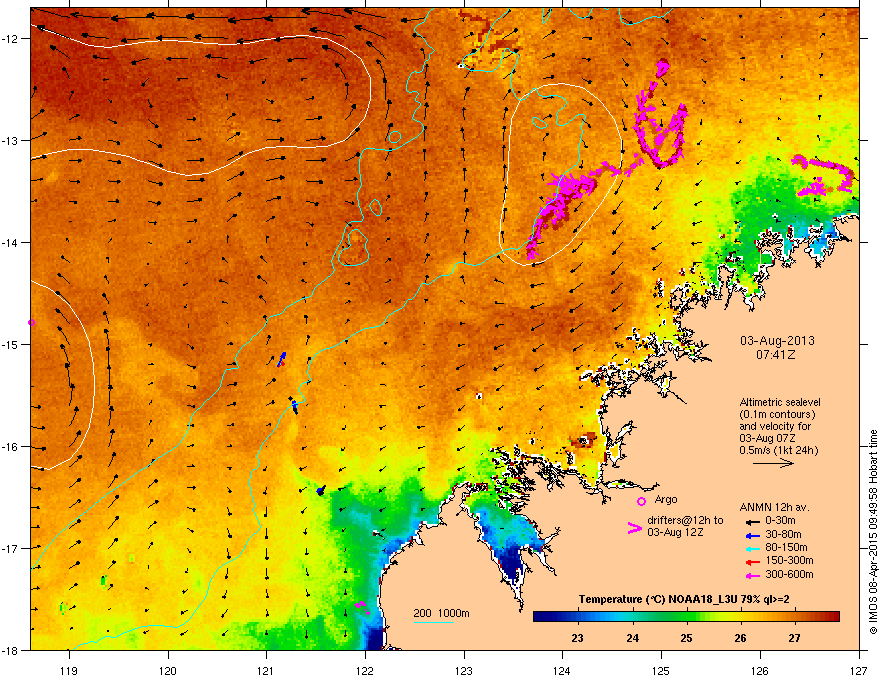Click the magenta 300-600m arrow legend symbol
The image size is (880, 680).
point(752,575)
